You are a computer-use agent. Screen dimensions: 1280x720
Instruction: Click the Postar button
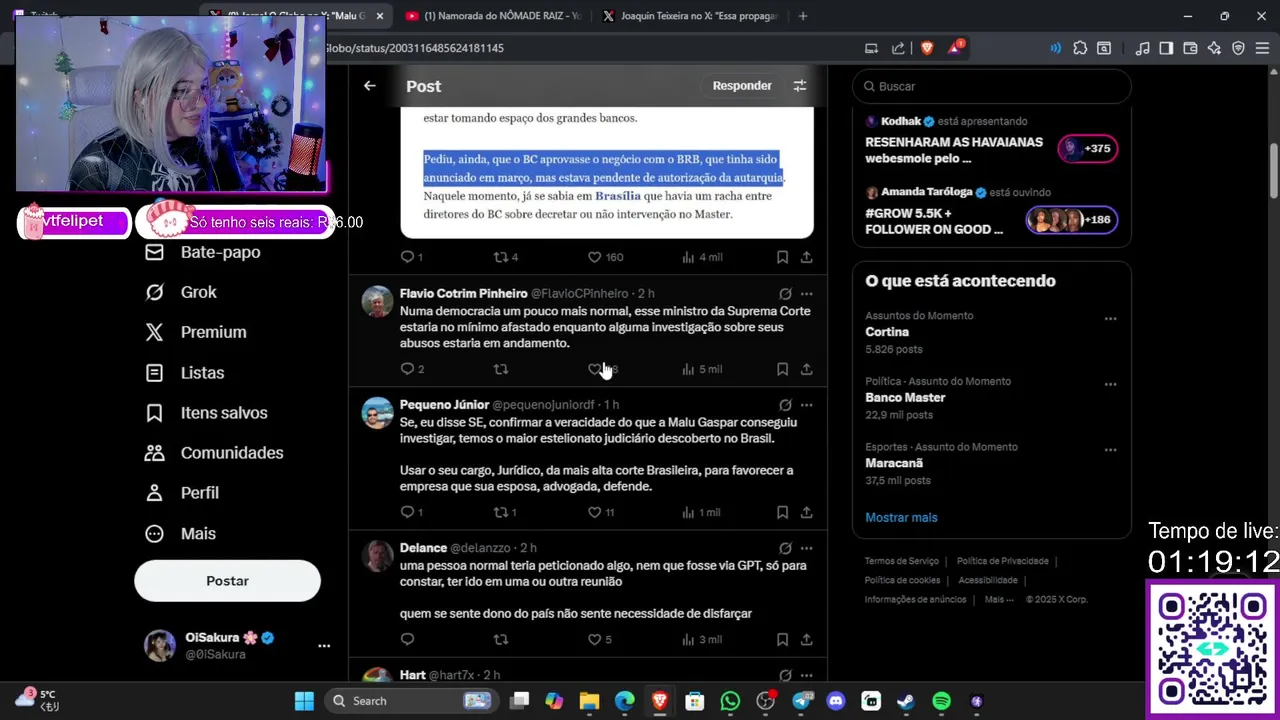227,581
